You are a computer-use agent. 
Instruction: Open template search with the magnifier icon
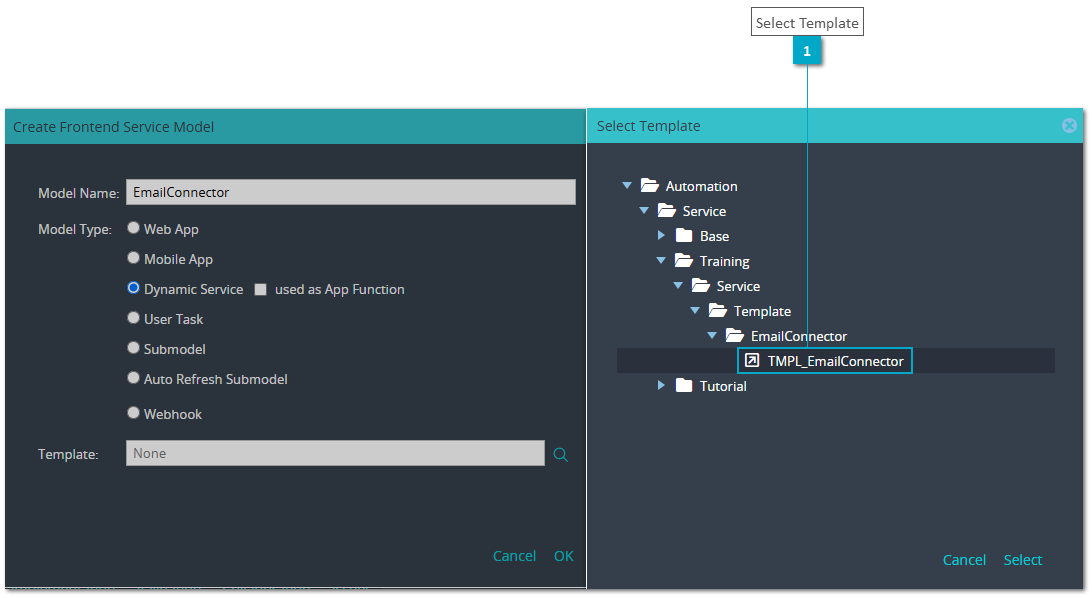[561, 455]
